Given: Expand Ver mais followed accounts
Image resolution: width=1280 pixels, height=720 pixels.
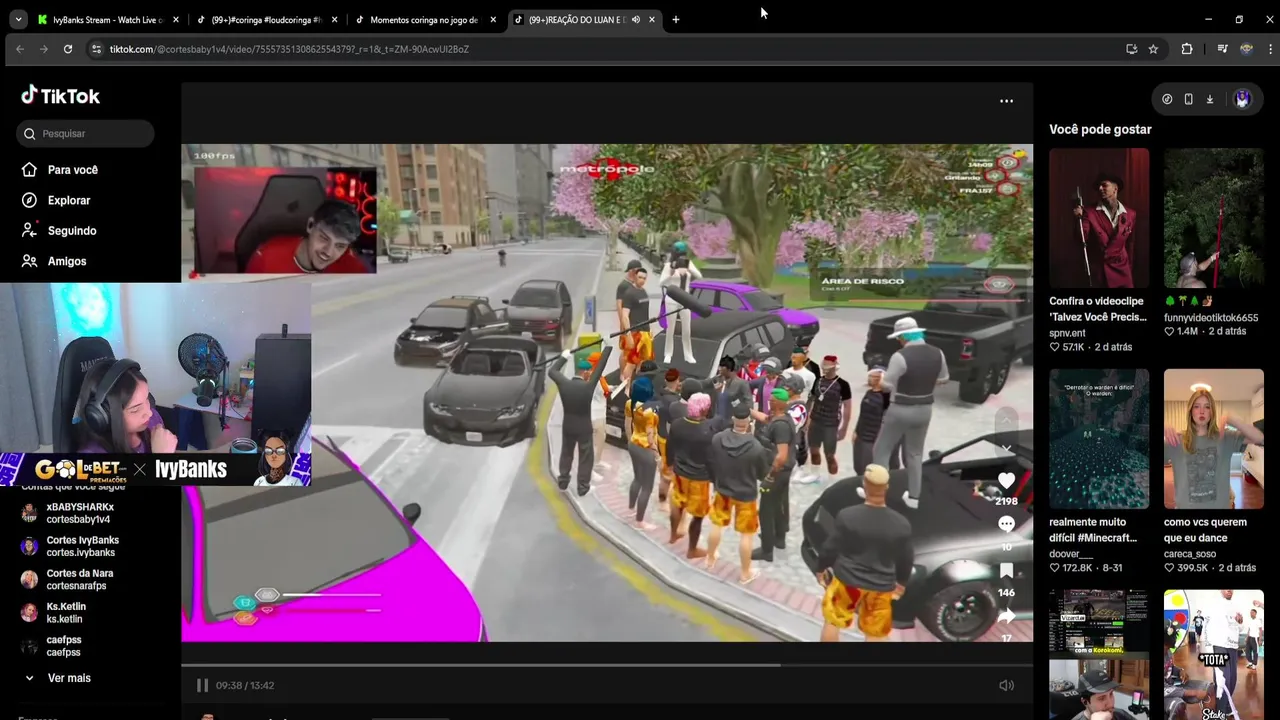Looking at the screenshot, I should coord(58,678).
